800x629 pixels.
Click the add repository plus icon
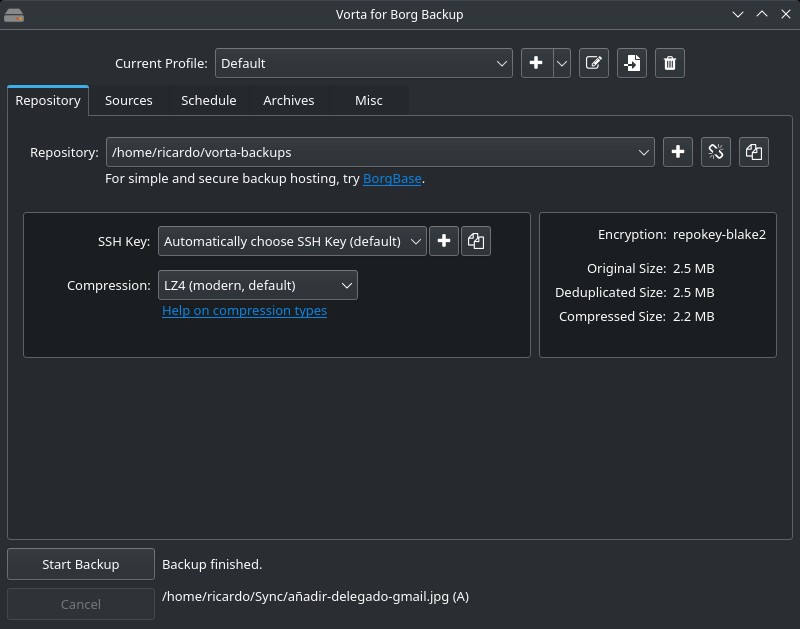pos(678,152)
